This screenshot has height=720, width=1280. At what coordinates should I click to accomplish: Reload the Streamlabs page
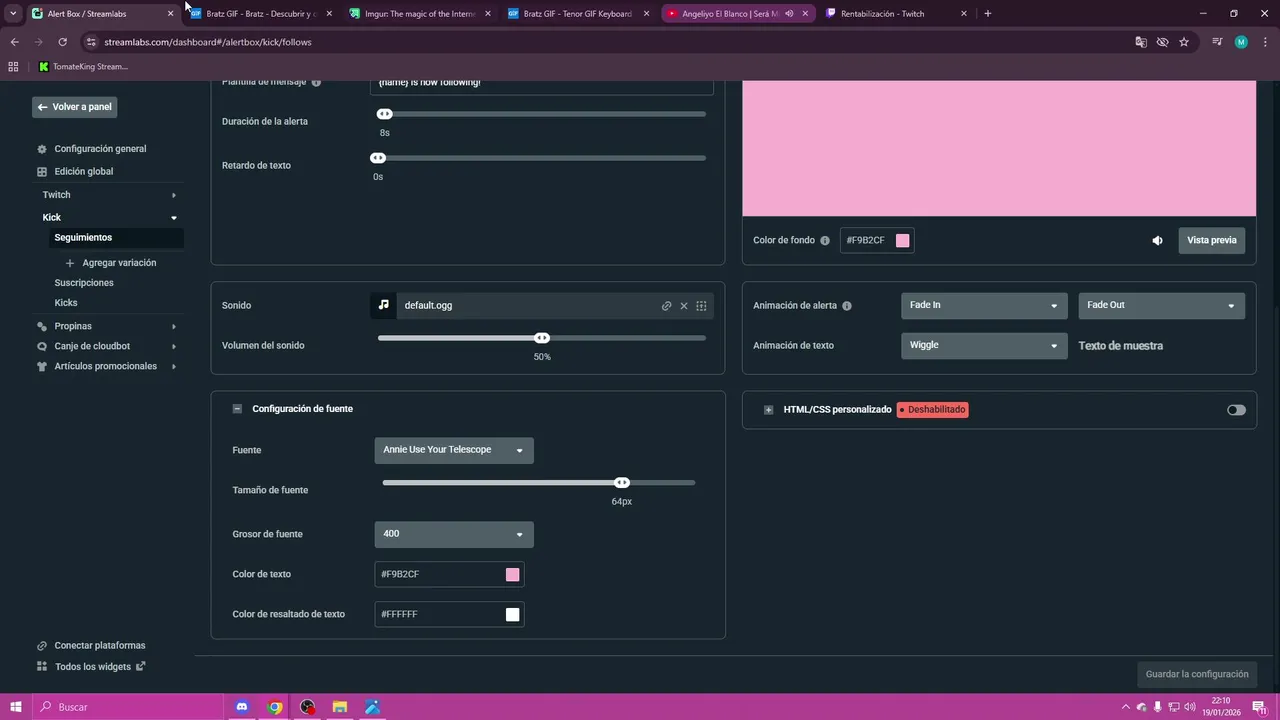(x=62, y=42)
